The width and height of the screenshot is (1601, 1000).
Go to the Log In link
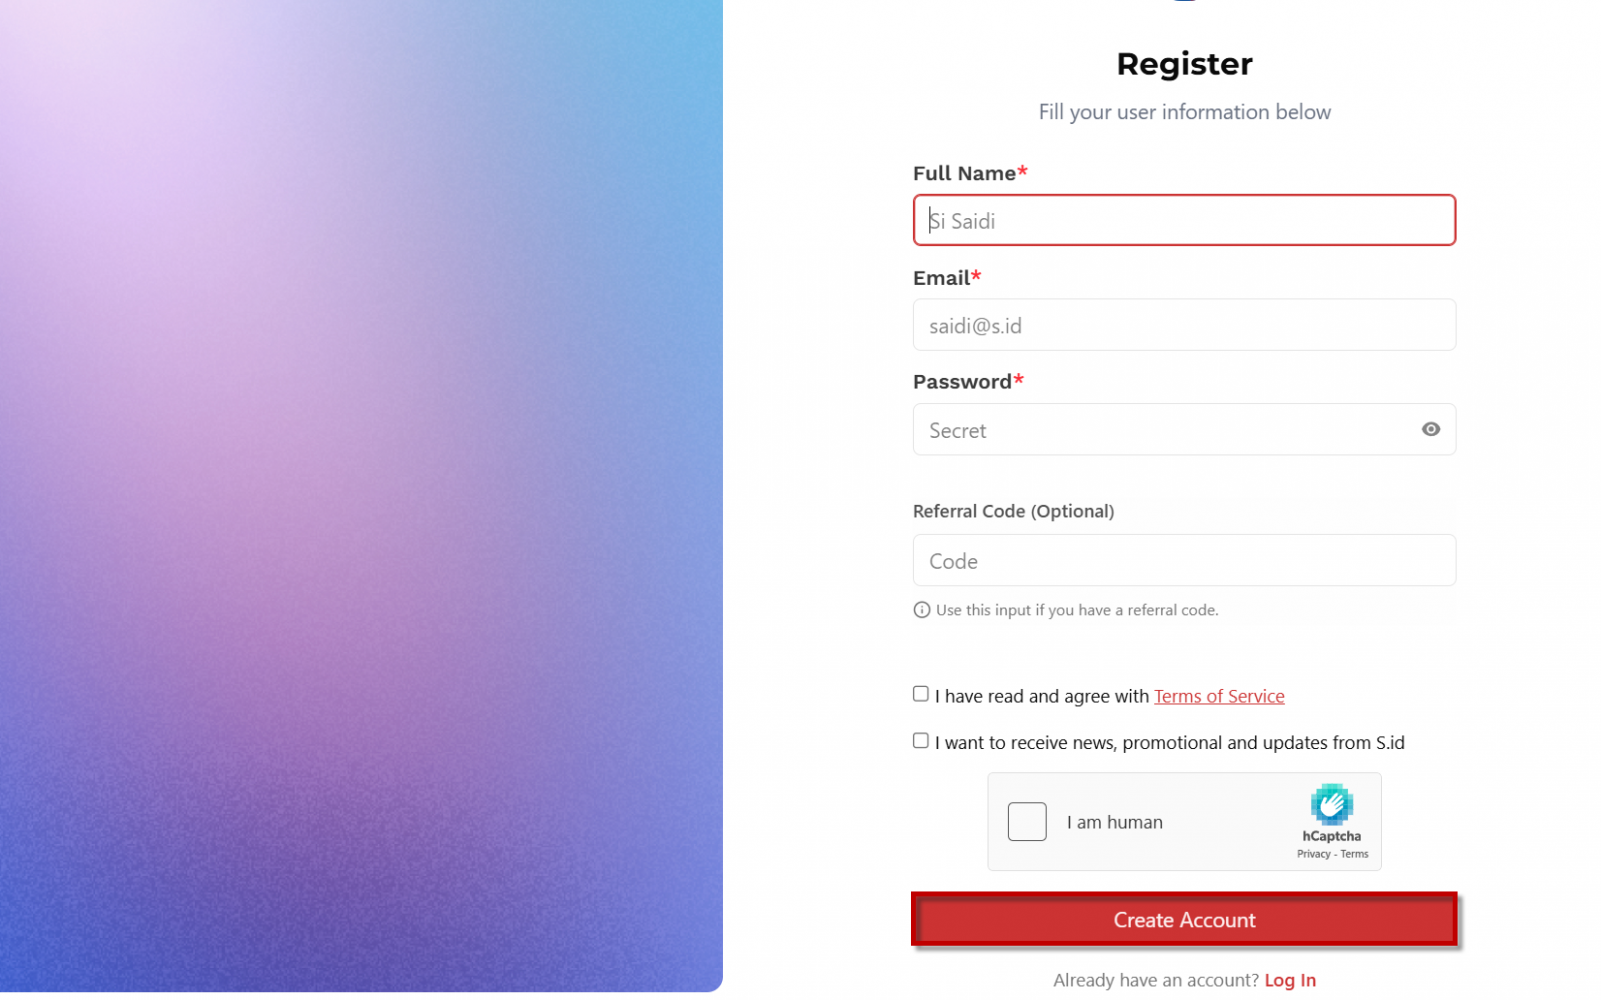[x=1289, y=980]
